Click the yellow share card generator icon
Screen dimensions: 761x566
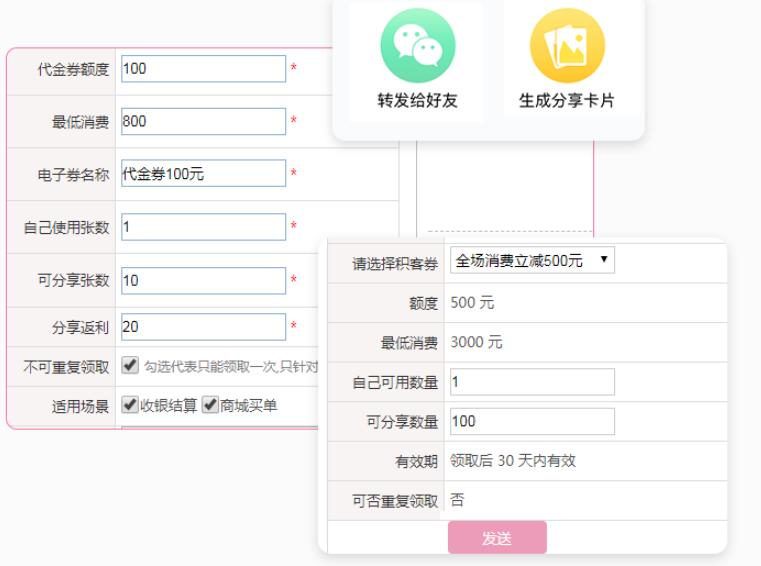tap(567, 45)
